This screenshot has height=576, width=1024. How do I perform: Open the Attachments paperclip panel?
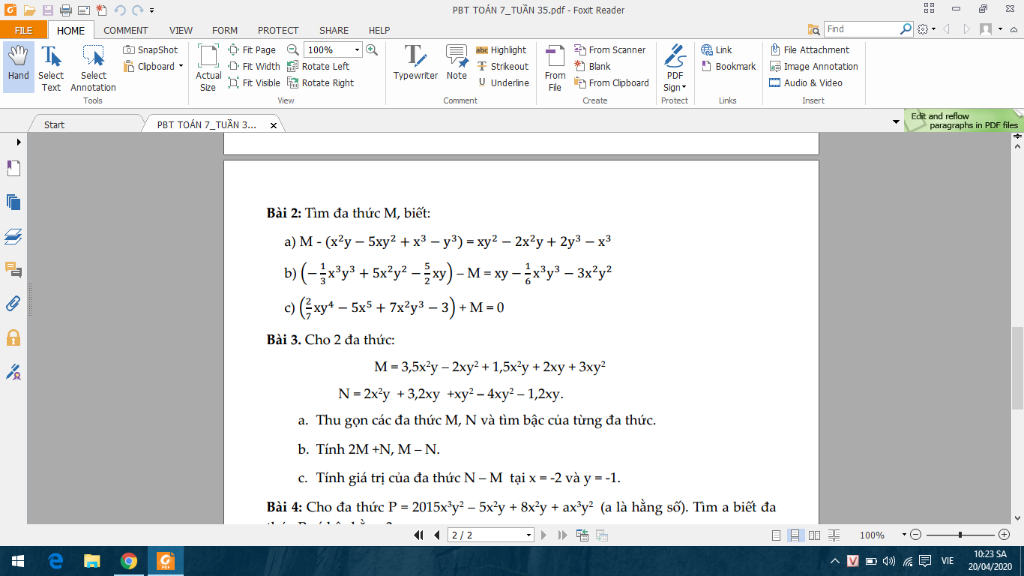pos(13,304)
